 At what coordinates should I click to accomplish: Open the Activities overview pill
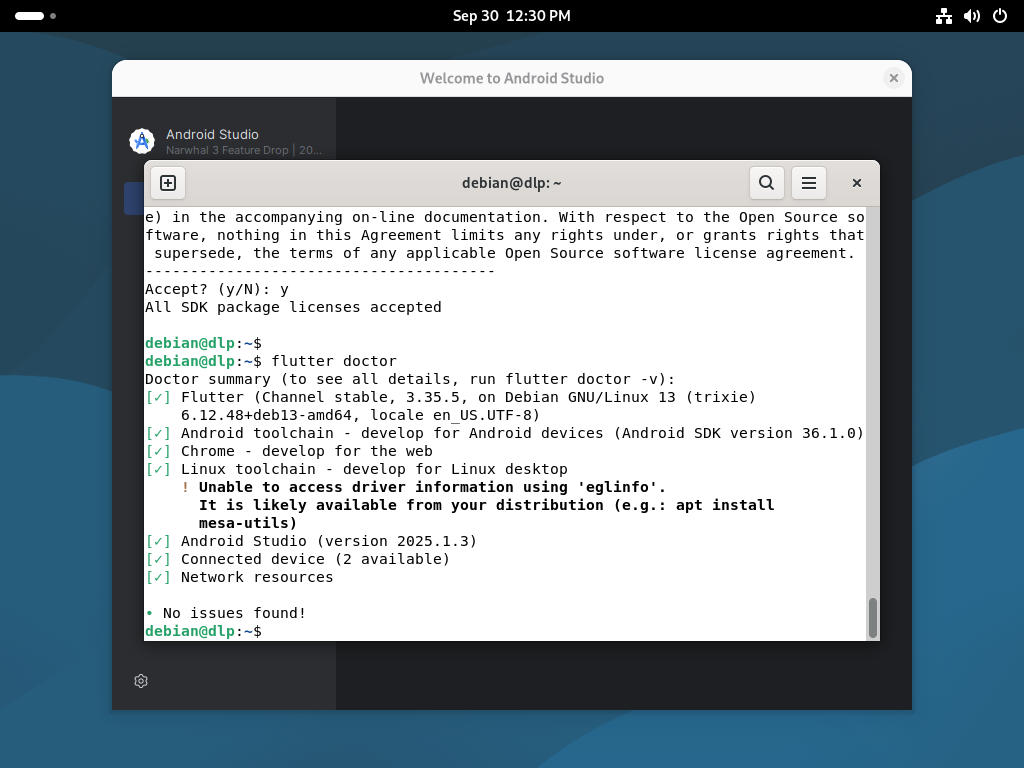tap(30, 16)
